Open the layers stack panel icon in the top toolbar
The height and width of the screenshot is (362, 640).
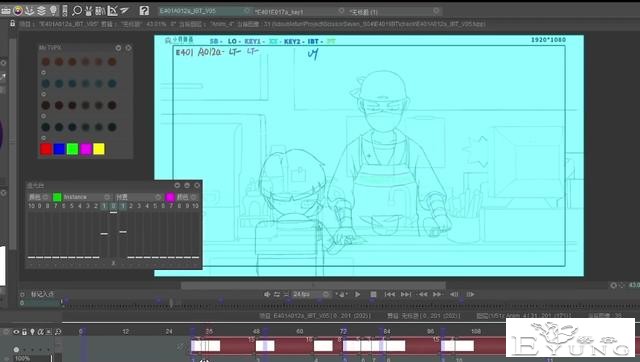pos(41,11)
